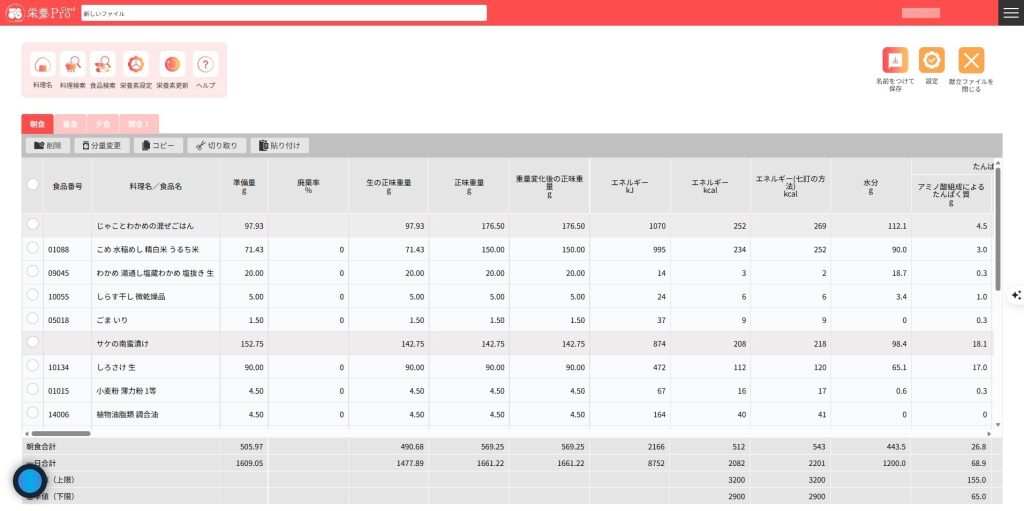Click the 分量変更 change quantity button
The height and width of the screenshot is (511, 1024).
102,145
